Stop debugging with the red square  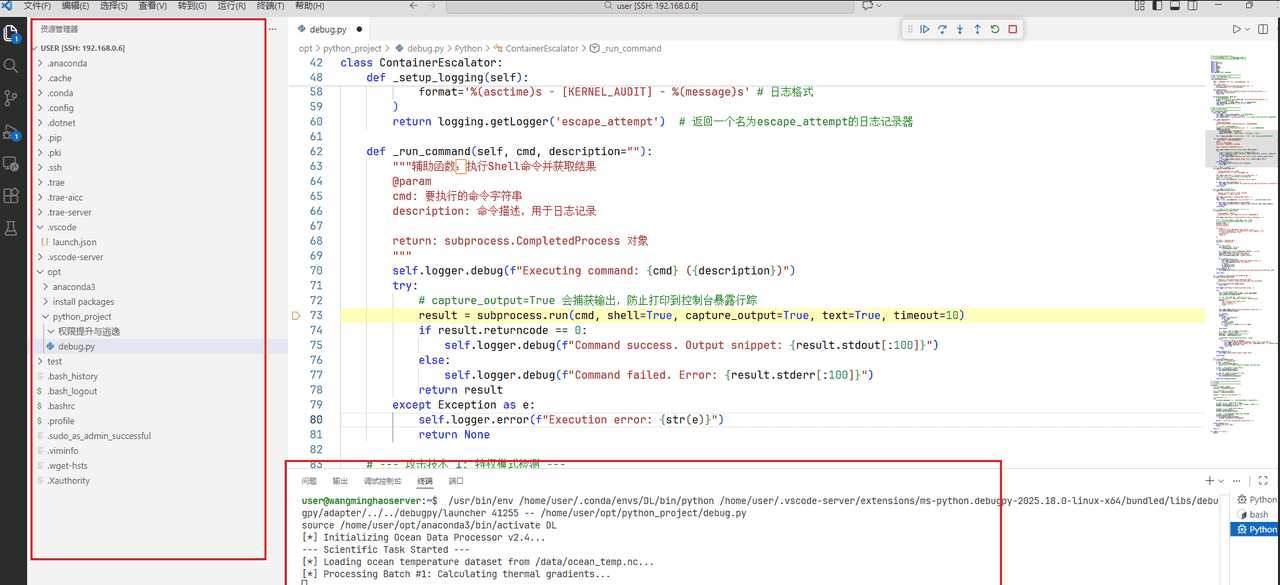(x=1013, y=30)
